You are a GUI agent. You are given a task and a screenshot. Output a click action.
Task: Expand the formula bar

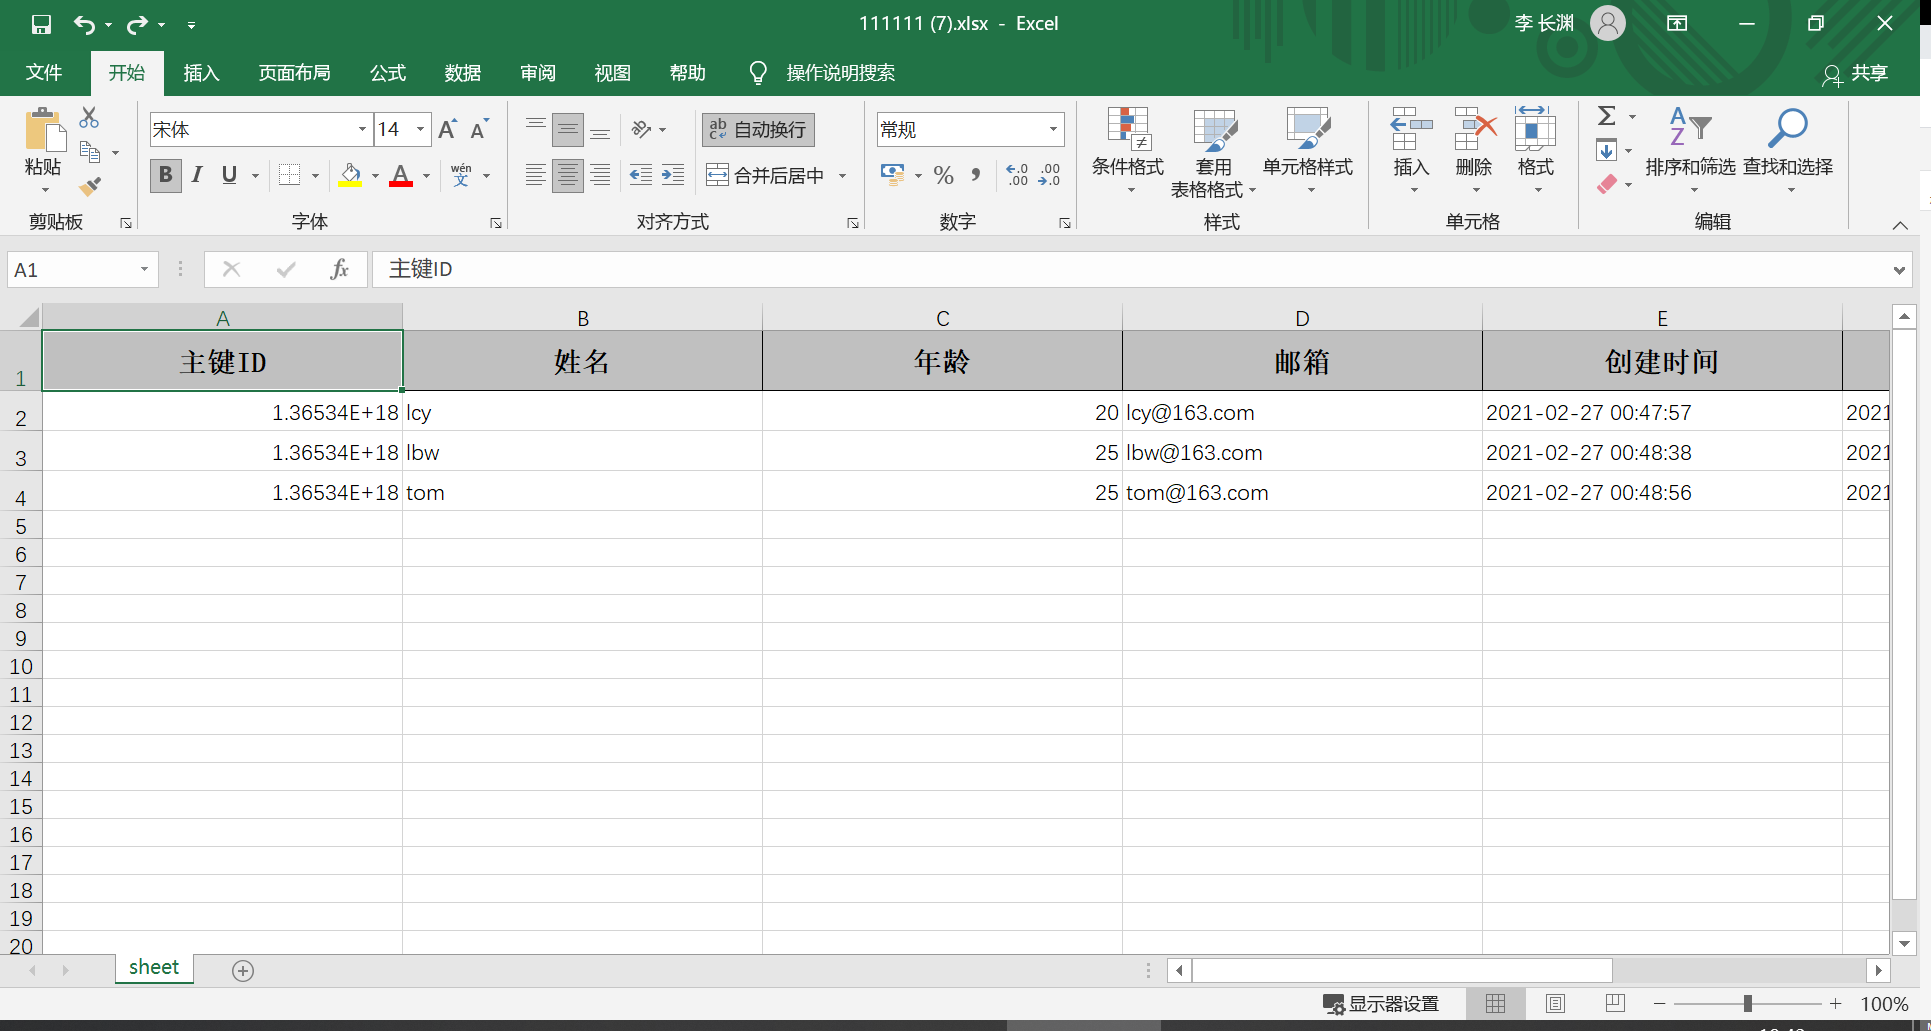click(x=1898, y=269)
